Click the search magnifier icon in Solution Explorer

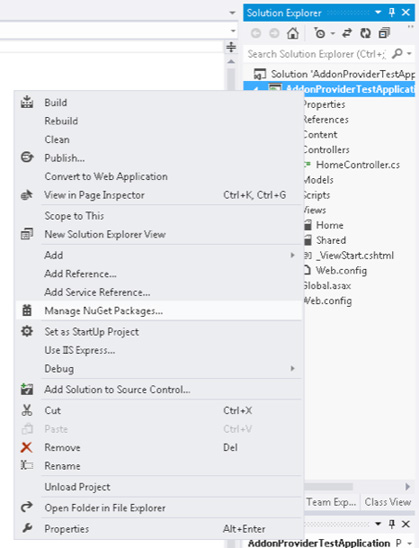(397, 54)
